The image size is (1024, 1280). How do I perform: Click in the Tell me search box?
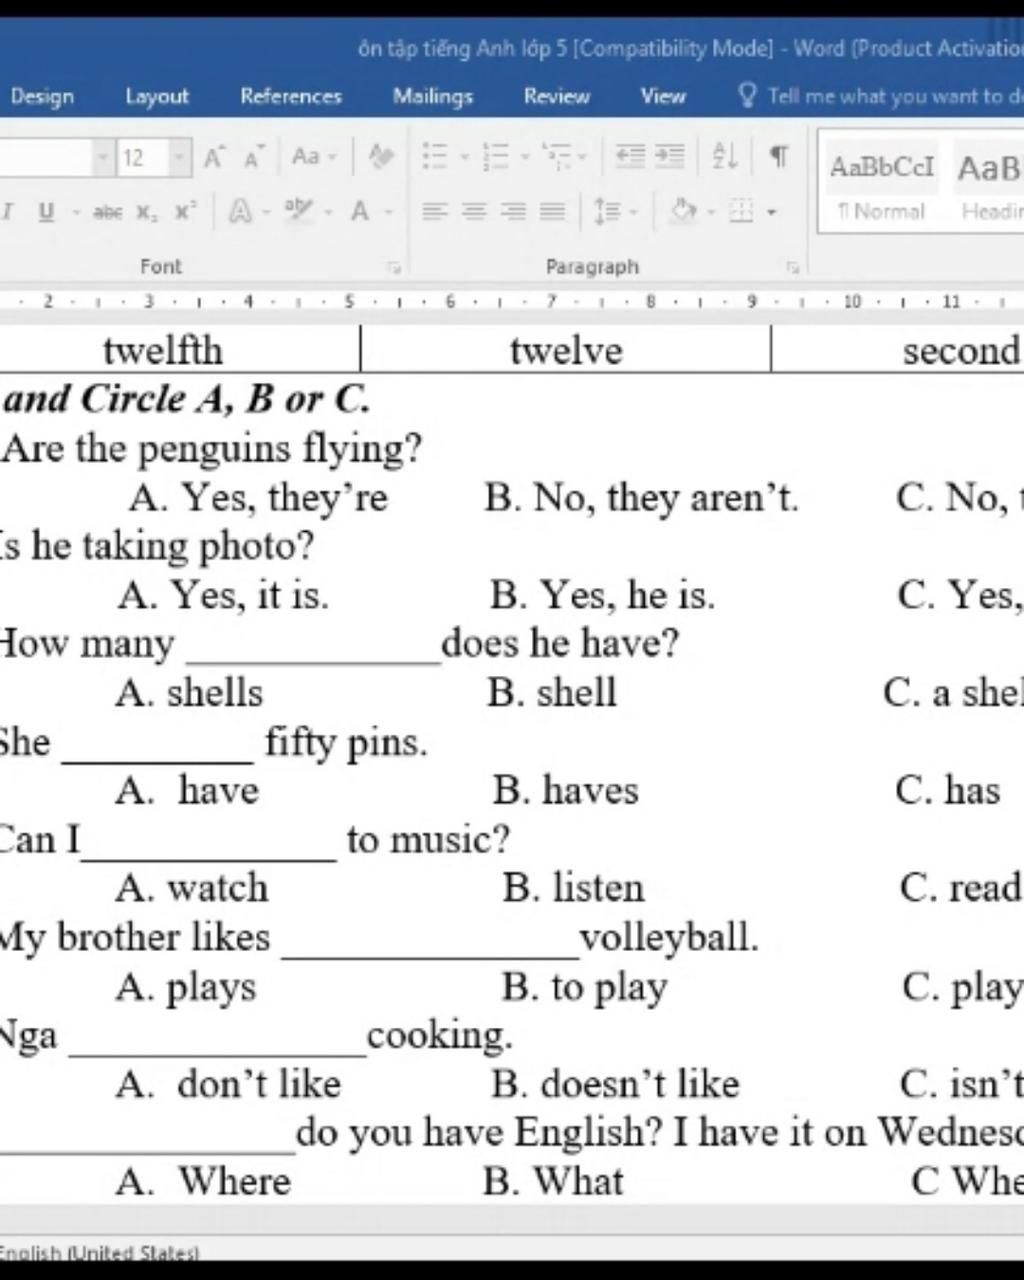click(x=895, y=96)
